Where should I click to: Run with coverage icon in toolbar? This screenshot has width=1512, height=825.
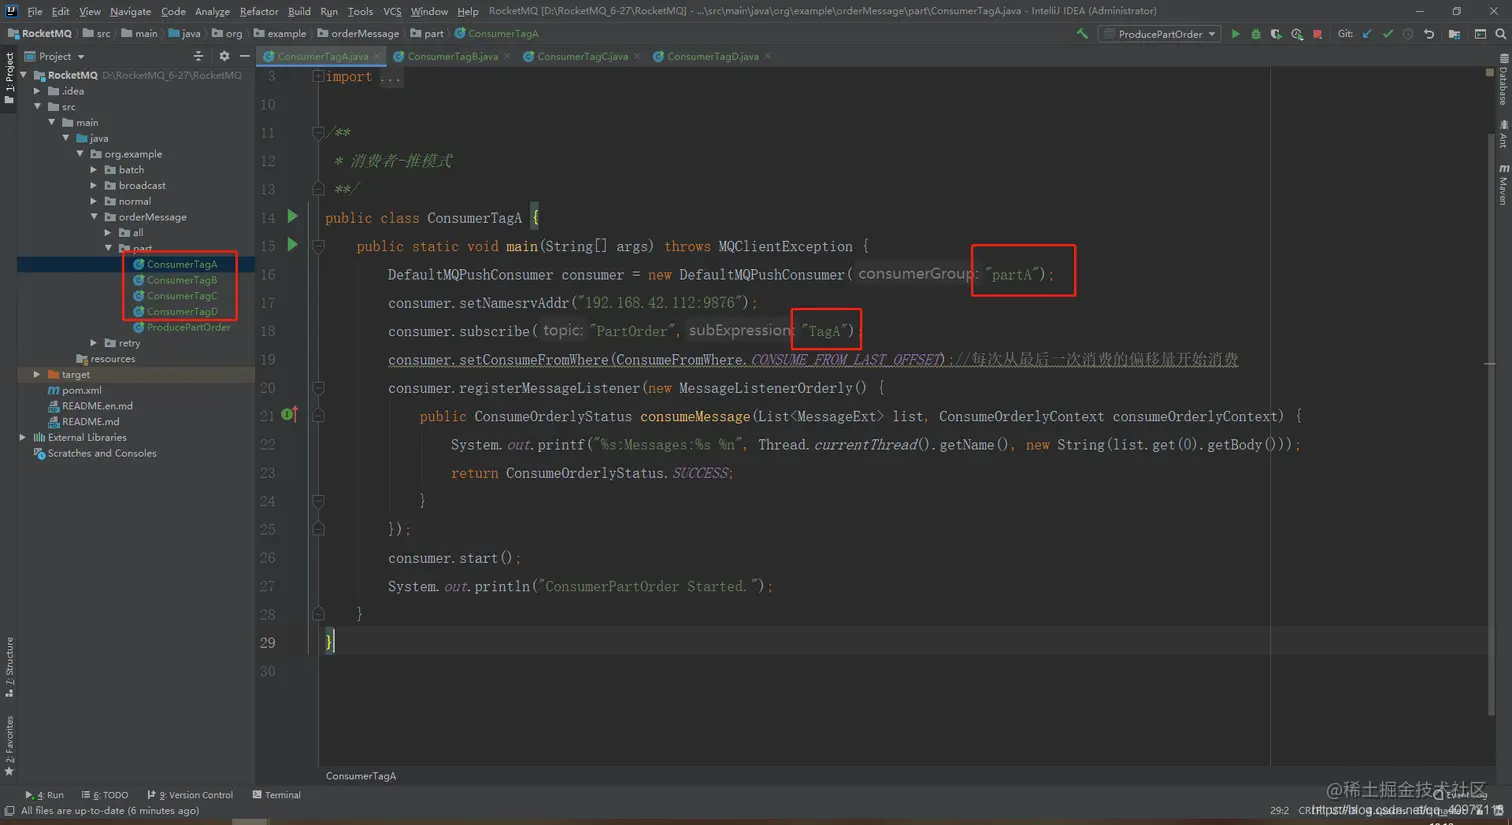point(1276,34)
